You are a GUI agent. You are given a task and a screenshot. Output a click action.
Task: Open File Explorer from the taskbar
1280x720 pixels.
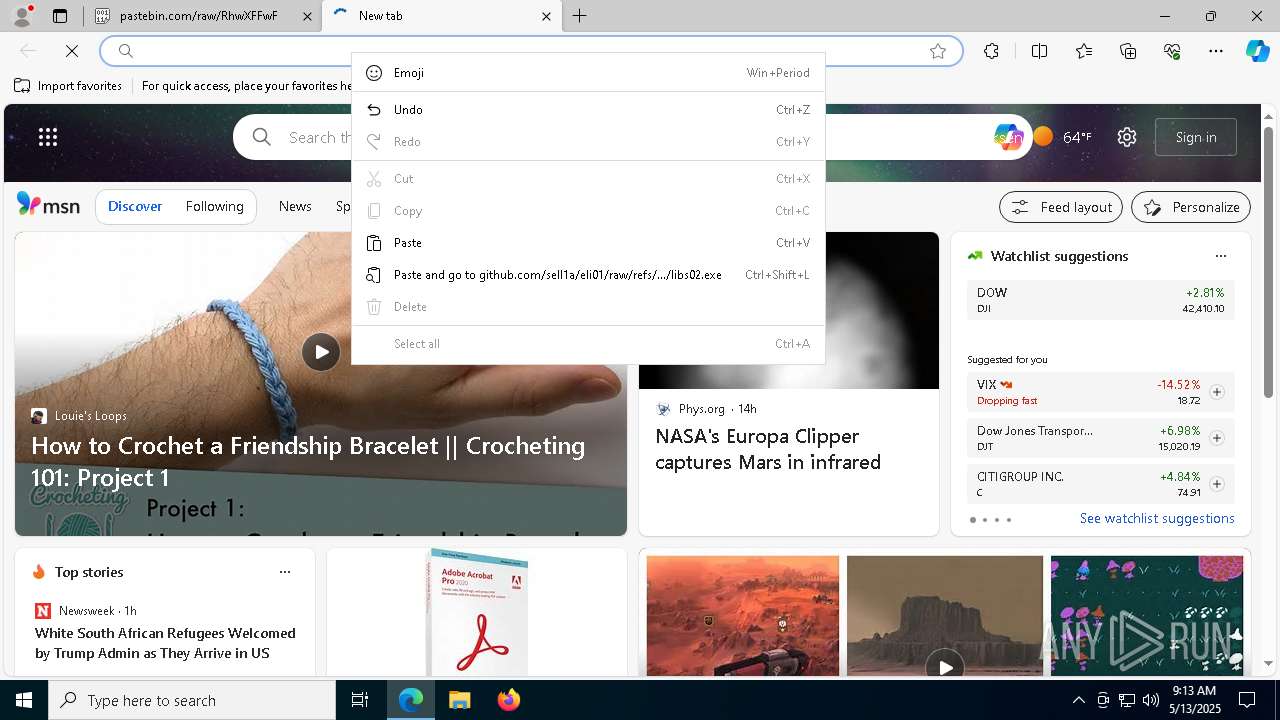click(459, 700)
